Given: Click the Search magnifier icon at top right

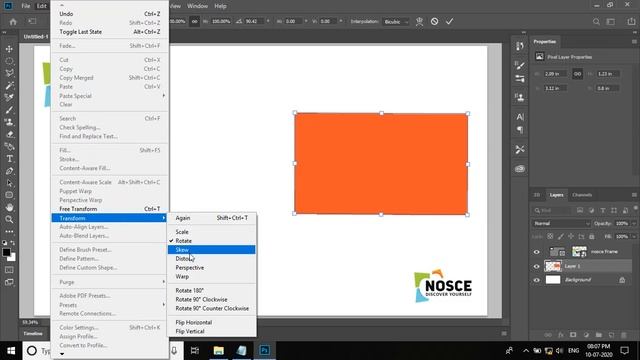Looking at the screenshot, I should 596,22.
